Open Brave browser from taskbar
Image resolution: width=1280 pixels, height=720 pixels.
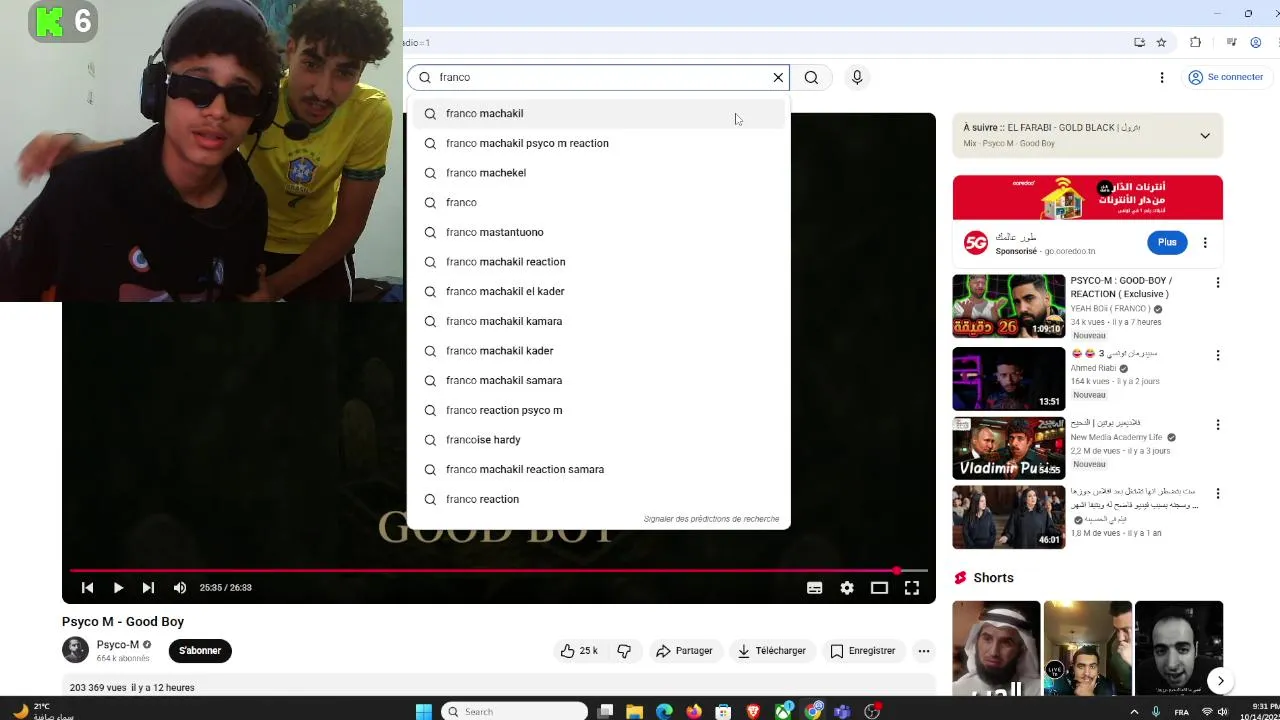(x=753, y=711)
